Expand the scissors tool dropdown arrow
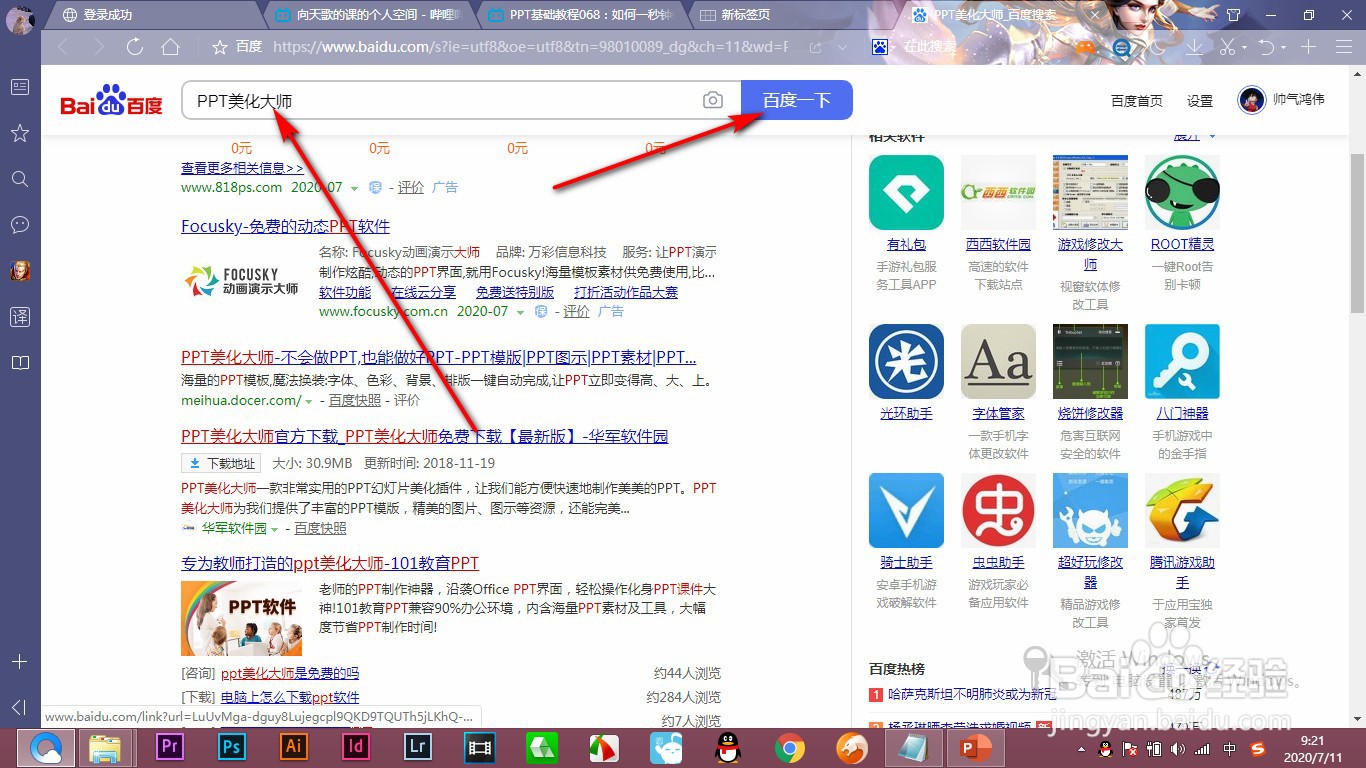Image resolution: width=1366 pixels, height=768 pixels. point(1244,48)
